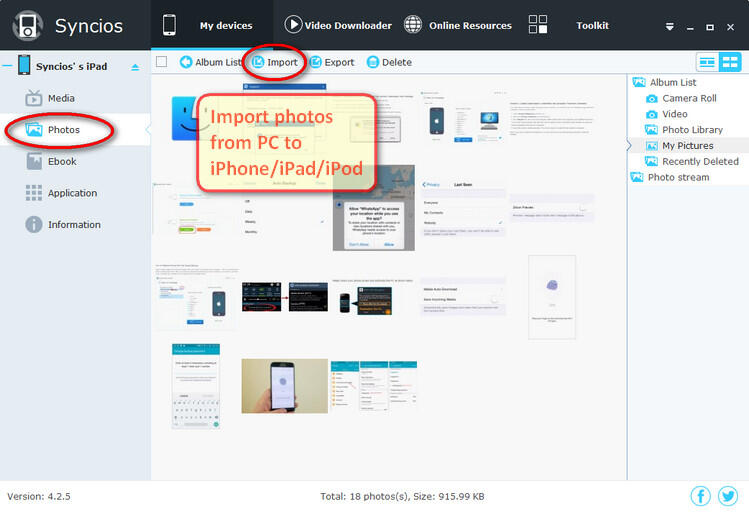The height and width of the screenshot is (512, 749).
Task: Select the hand holding phone thumbnail
Action: tap(285, 386)
